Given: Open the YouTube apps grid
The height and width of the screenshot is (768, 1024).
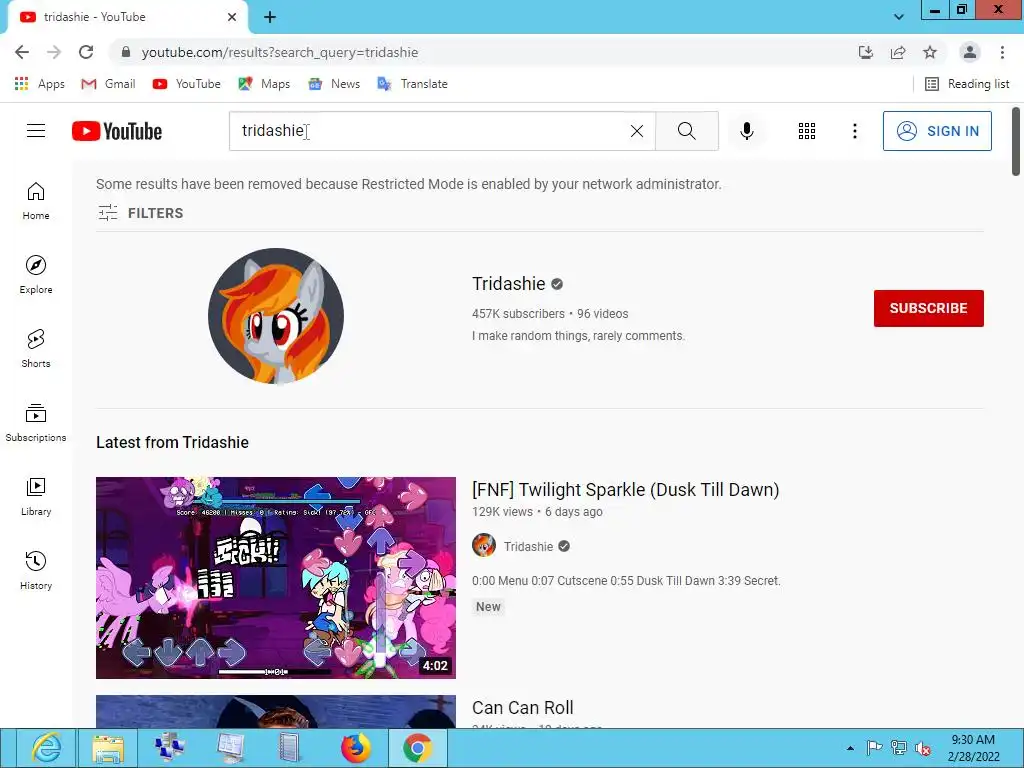Looking at the screenshot, I should 807,131.
